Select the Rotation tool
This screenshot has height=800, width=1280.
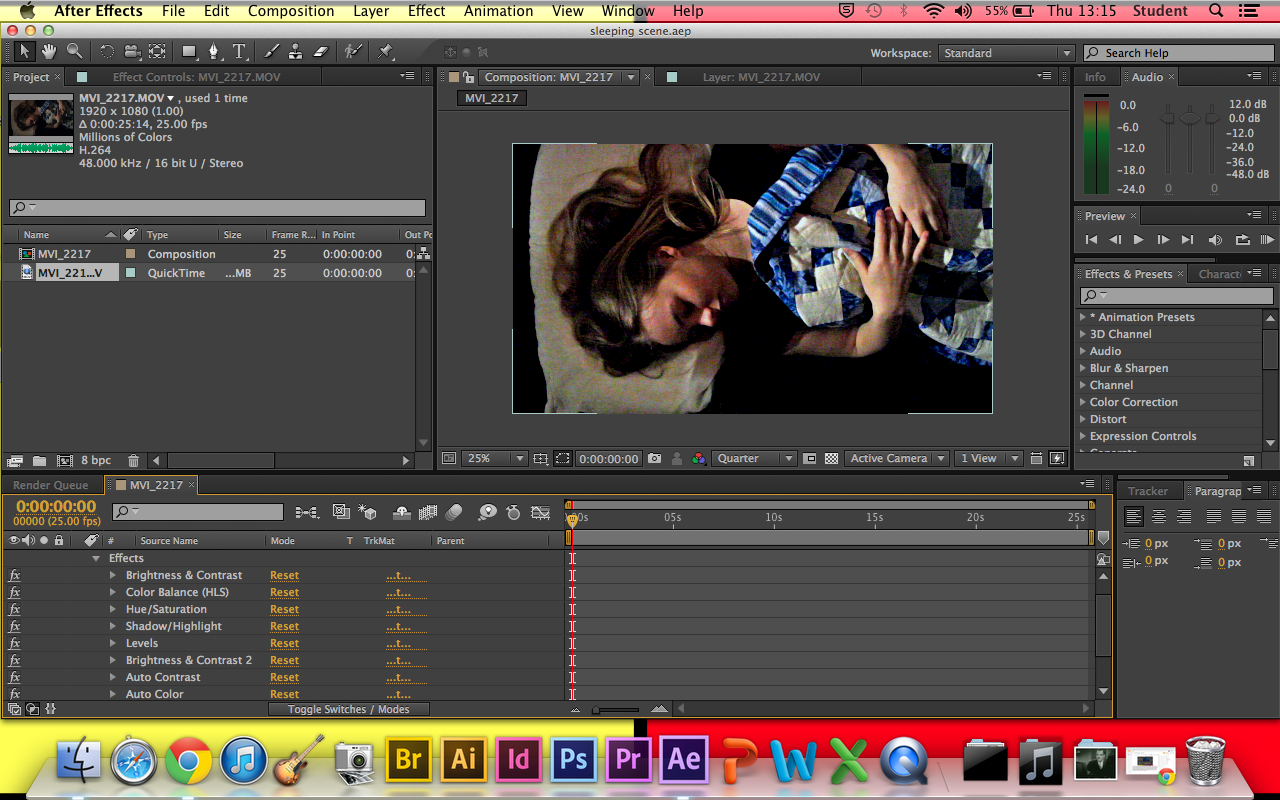pos(106,51)
